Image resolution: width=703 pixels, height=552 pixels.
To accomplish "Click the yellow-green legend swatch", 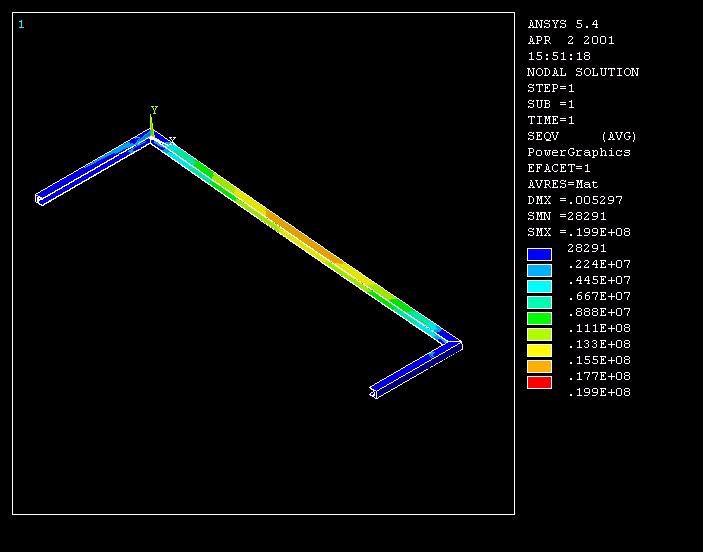I will tap(539, 334).
